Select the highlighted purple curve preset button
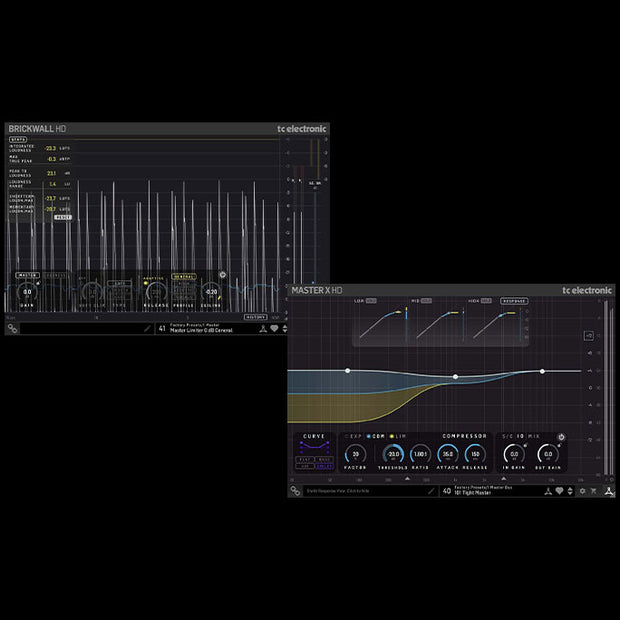The width and height of the screenshot is (620, 620). [324, 466]
